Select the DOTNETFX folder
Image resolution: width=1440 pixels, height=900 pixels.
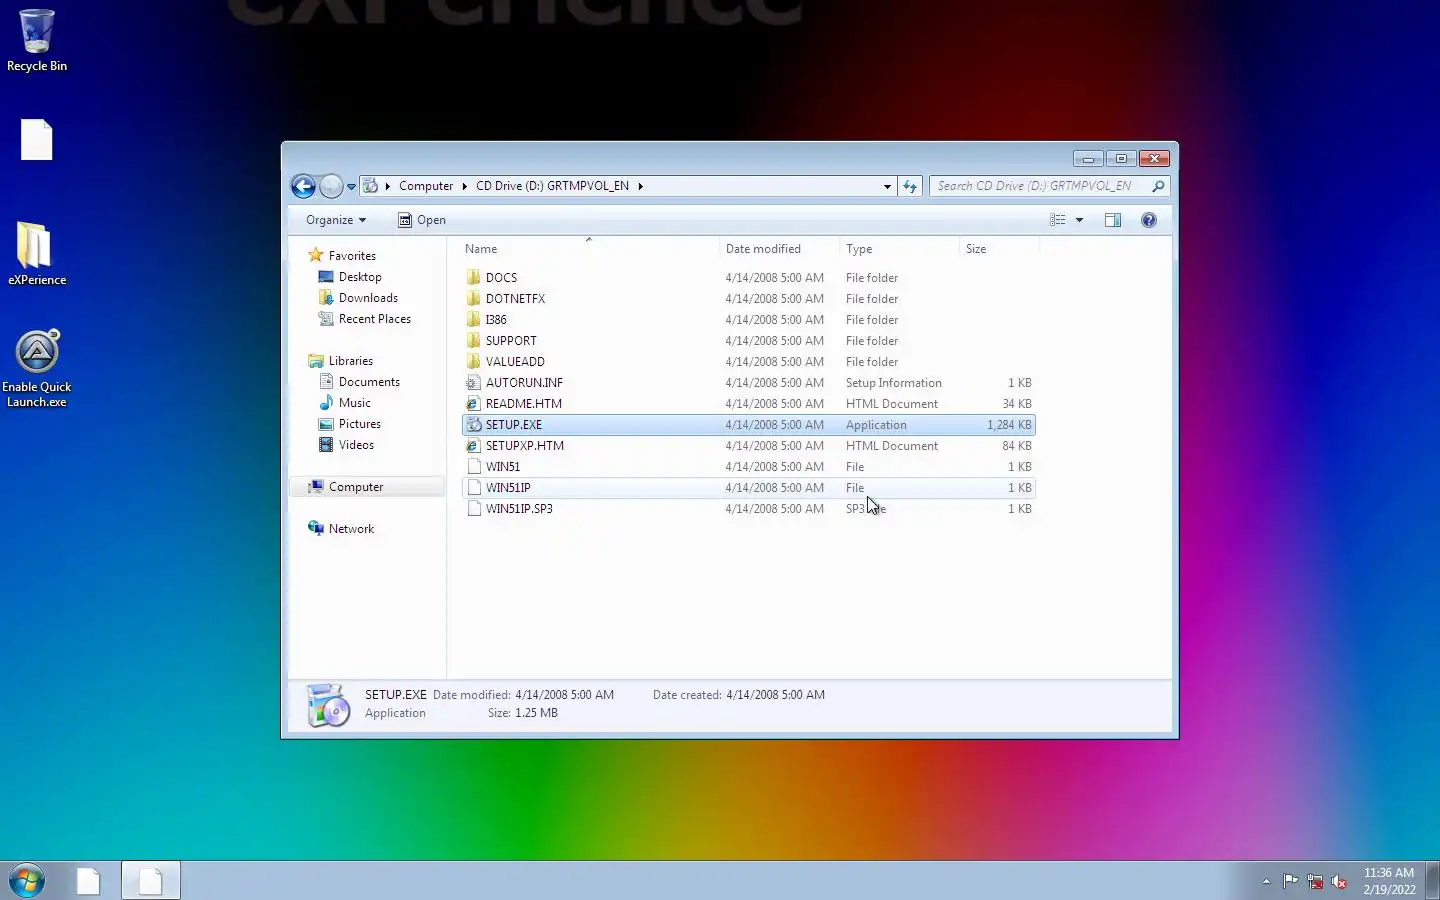click(748, 299)
